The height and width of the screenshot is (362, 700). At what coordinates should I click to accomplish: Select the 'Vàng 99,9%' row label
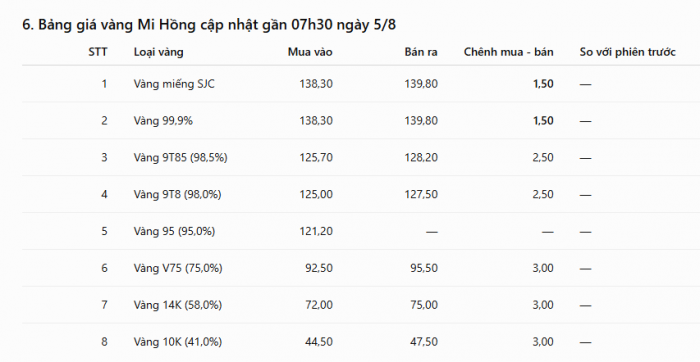[x=163, y=121]
